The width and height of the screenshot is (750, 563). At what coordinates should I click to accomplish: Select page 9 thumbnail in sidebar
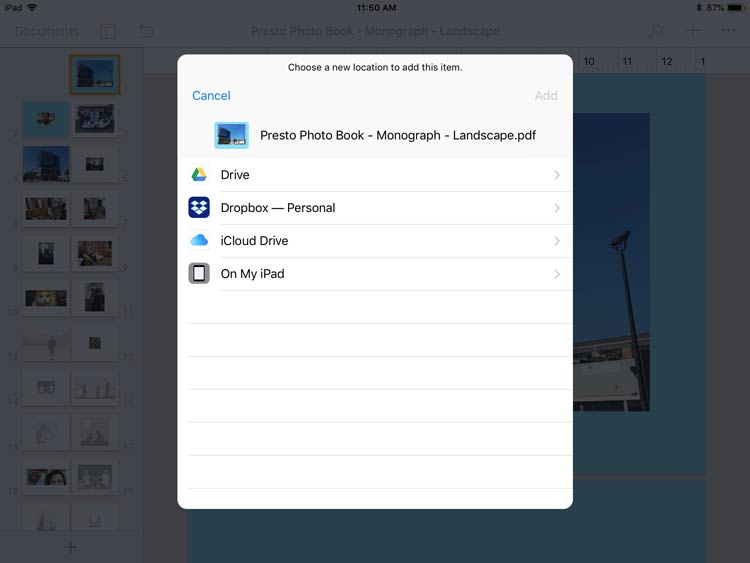click(x=95, y=254)
